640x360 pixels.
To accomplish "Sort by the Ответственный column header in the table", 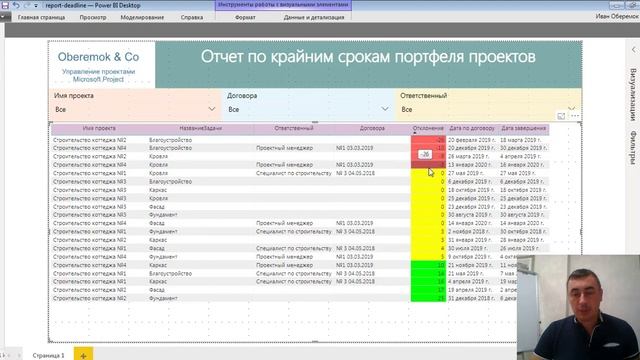I will point(294,128).
